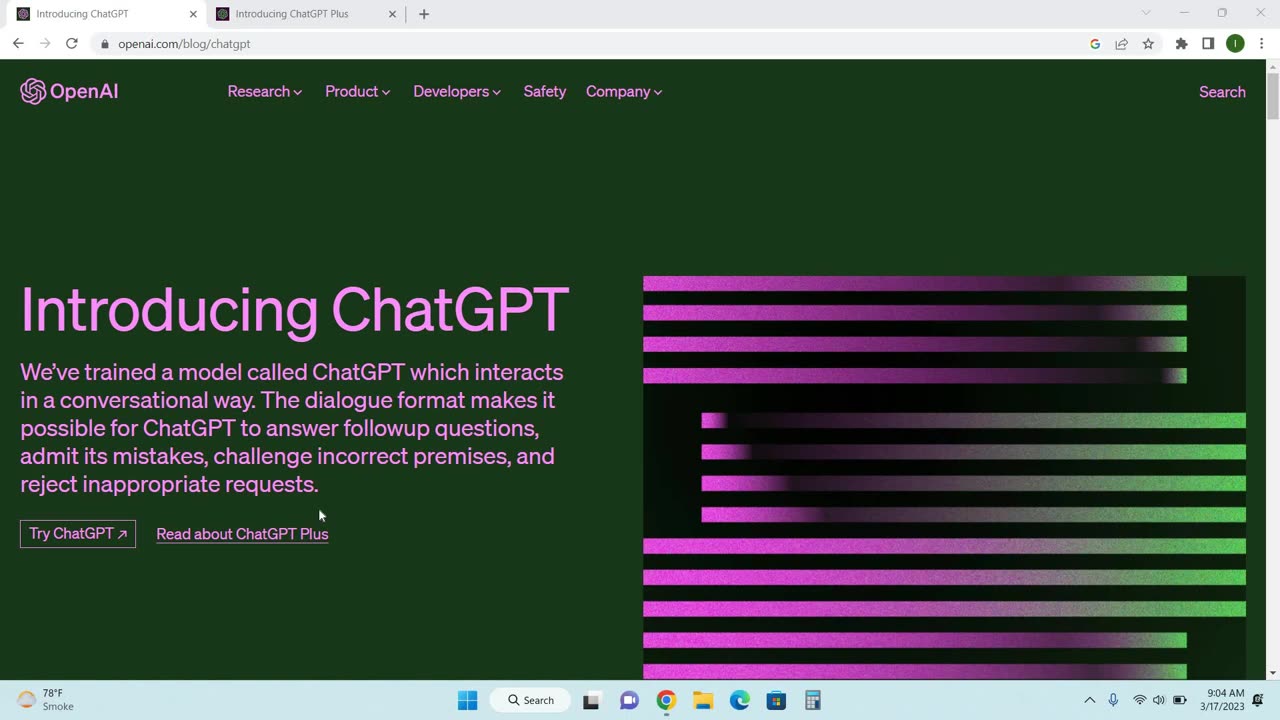
Task: Click the padlock site info icon
Action: point(104,44)
